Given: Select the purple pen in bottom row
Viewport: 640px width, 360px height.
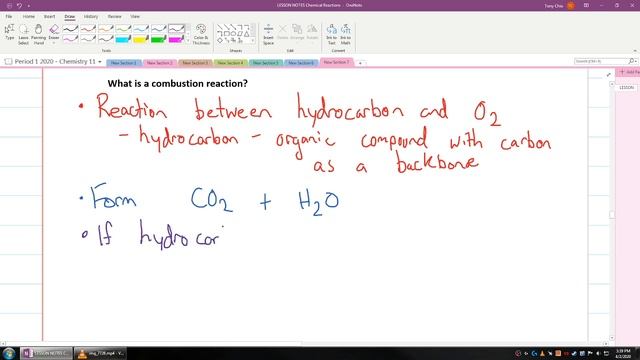Looking at the screenshot, I should (x=70, y=39).
